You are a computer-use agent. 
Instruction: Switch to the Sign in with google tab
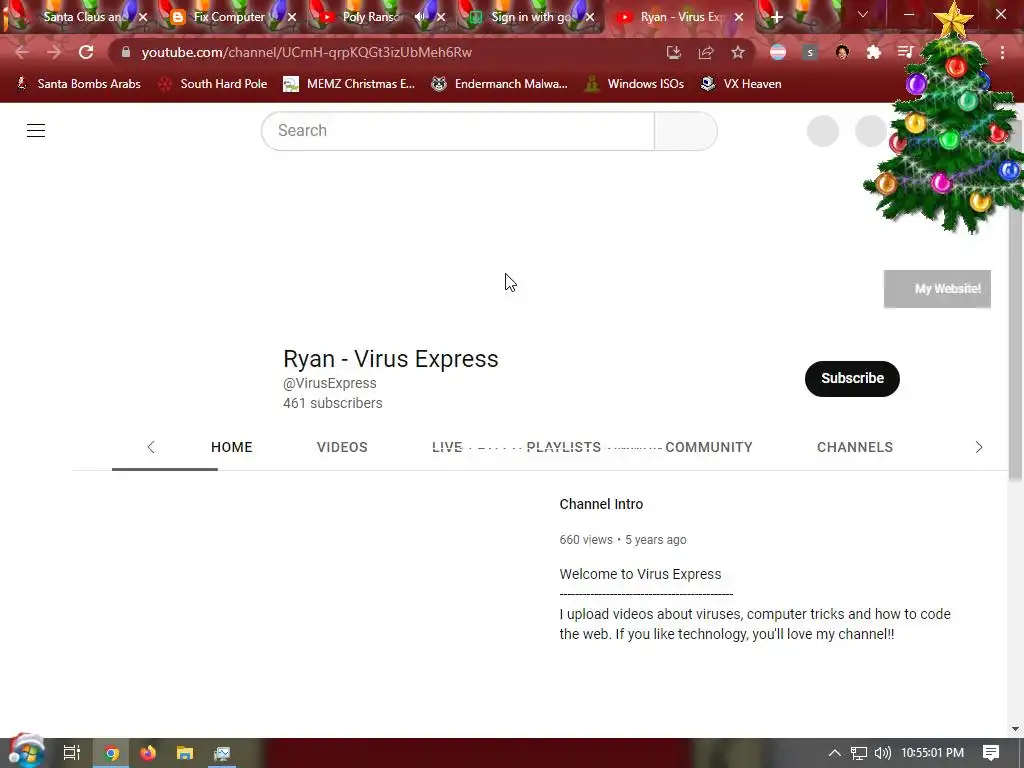tap(530, 17)
